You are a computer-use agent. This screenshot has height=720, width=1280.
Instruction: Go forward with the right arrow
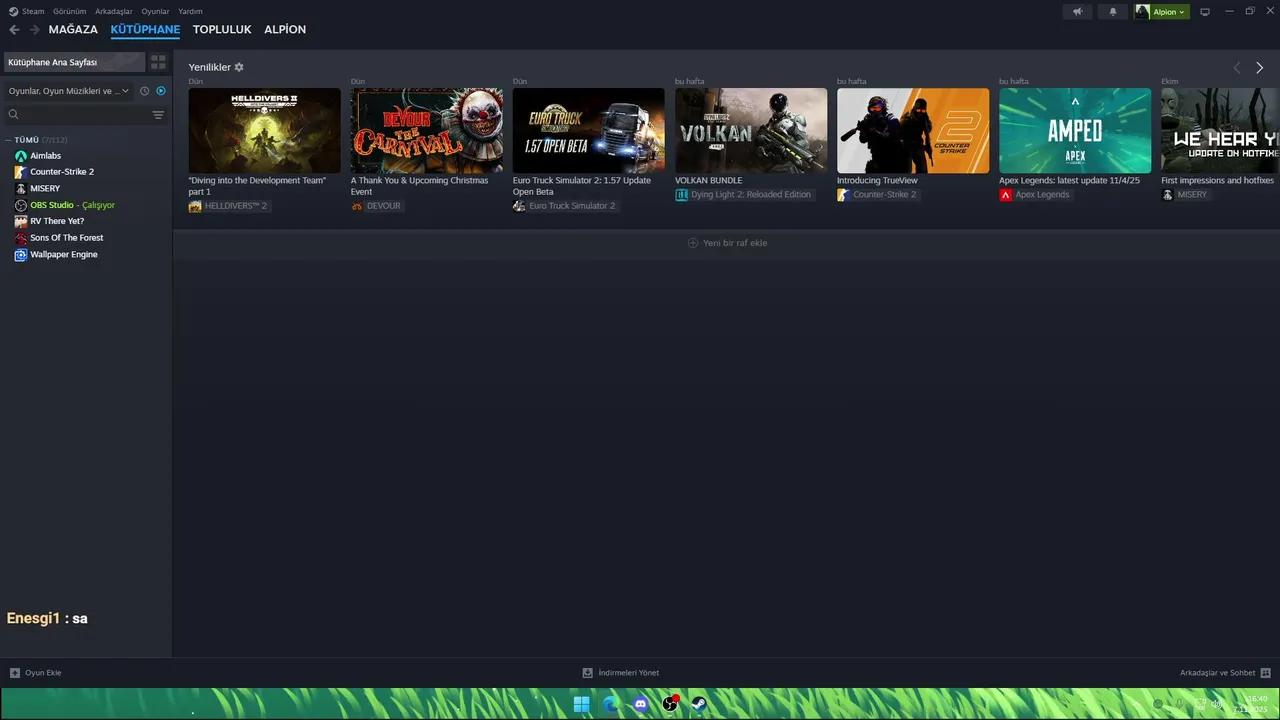click(x=34, y=30)
